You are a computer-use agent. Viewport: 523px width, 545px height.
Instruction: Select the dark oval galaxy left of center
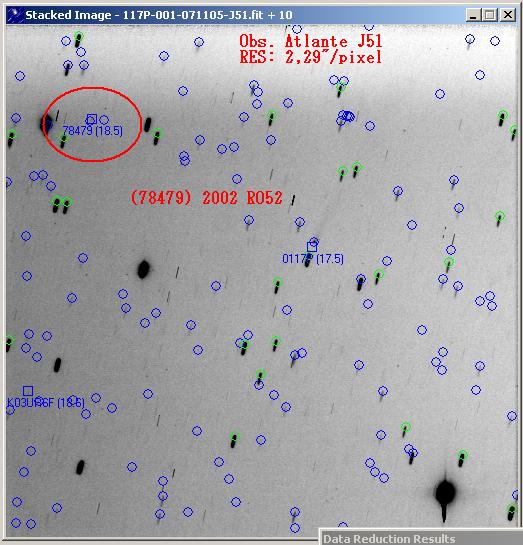click(x=144, y=269)
